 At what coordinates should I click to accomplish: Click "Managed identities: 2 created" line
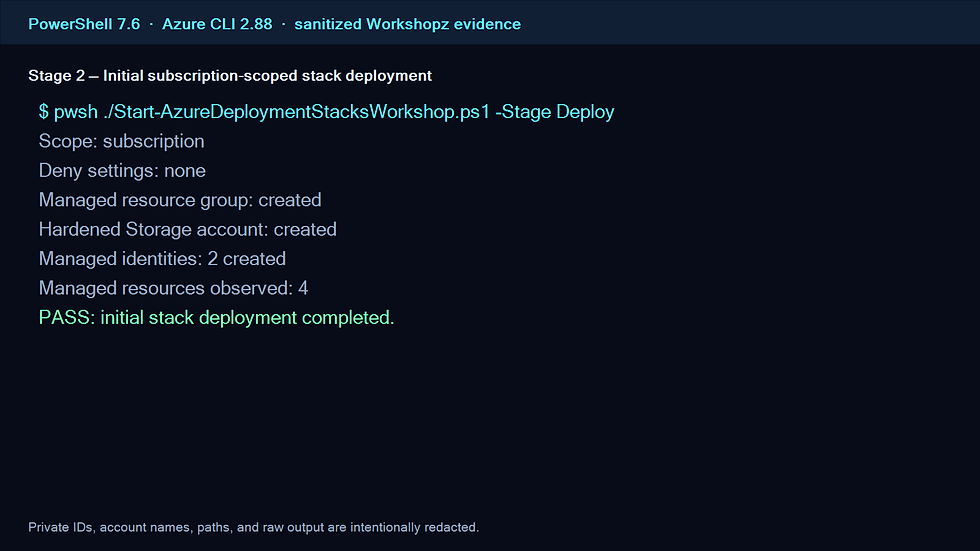coord(162,259)
